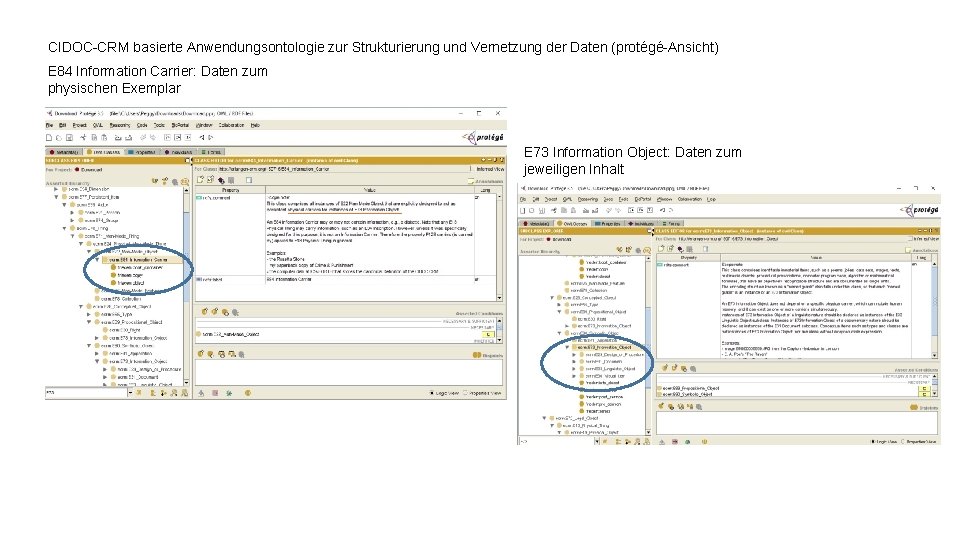This screenshot has width=960, height=540.
Task: Click Back navigation arrow in left Protégé toolbar
Action: coord(201,138)
